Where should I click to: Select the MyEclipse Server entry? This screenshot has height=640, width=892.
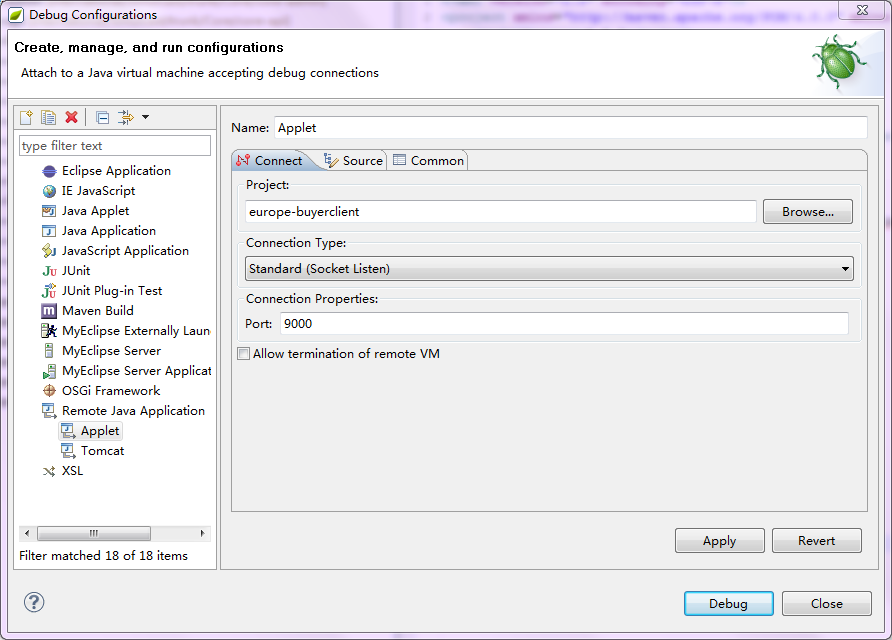point(111,350)
